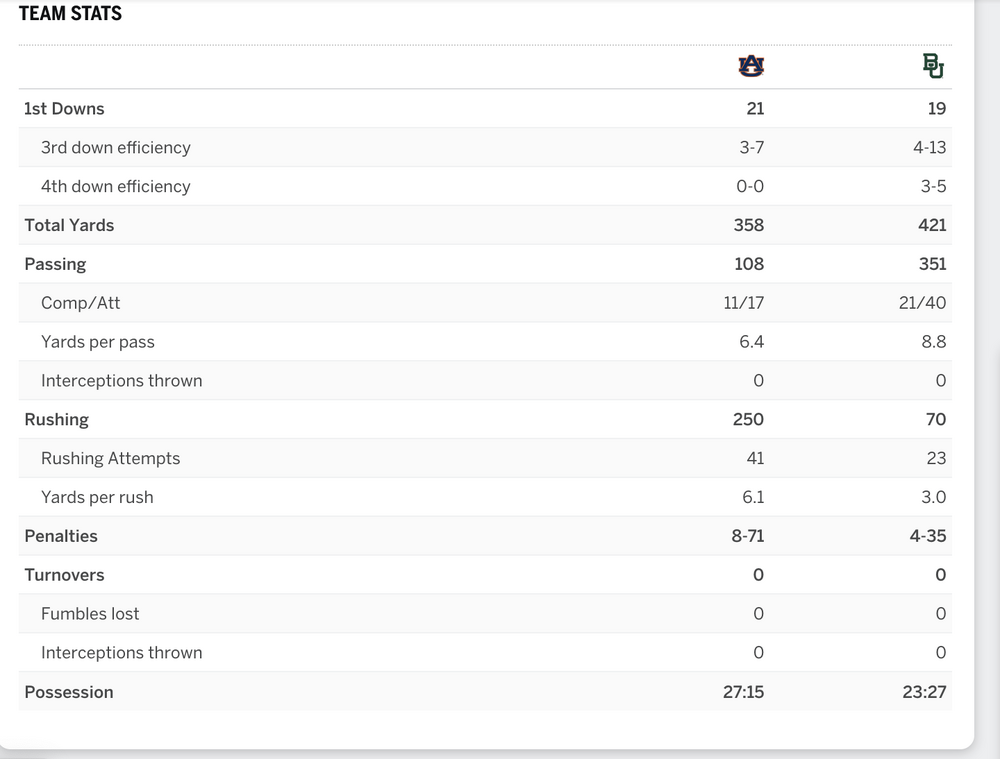Select the 3rd down efficiency label

[115, 148]
